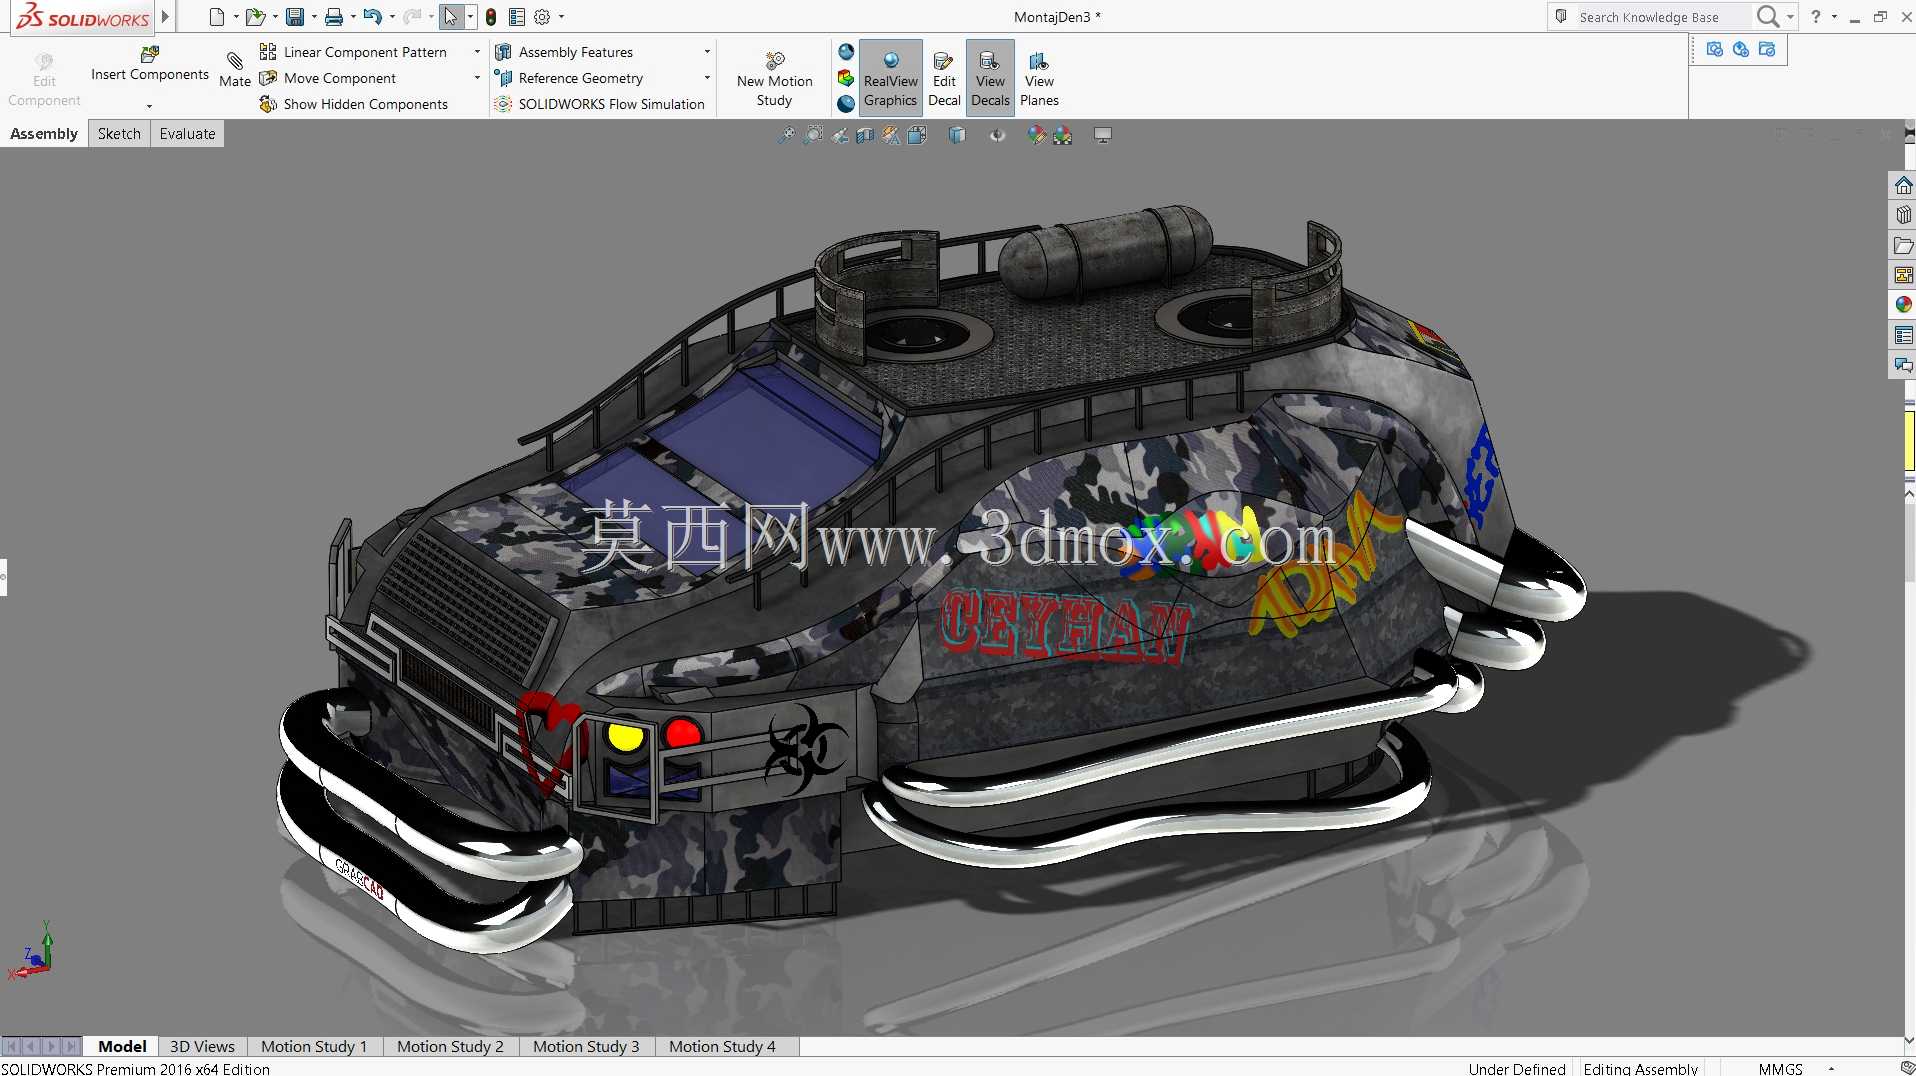Toggle RealView Graphics
The image size is (1916, 1076).
coord(890,79)
